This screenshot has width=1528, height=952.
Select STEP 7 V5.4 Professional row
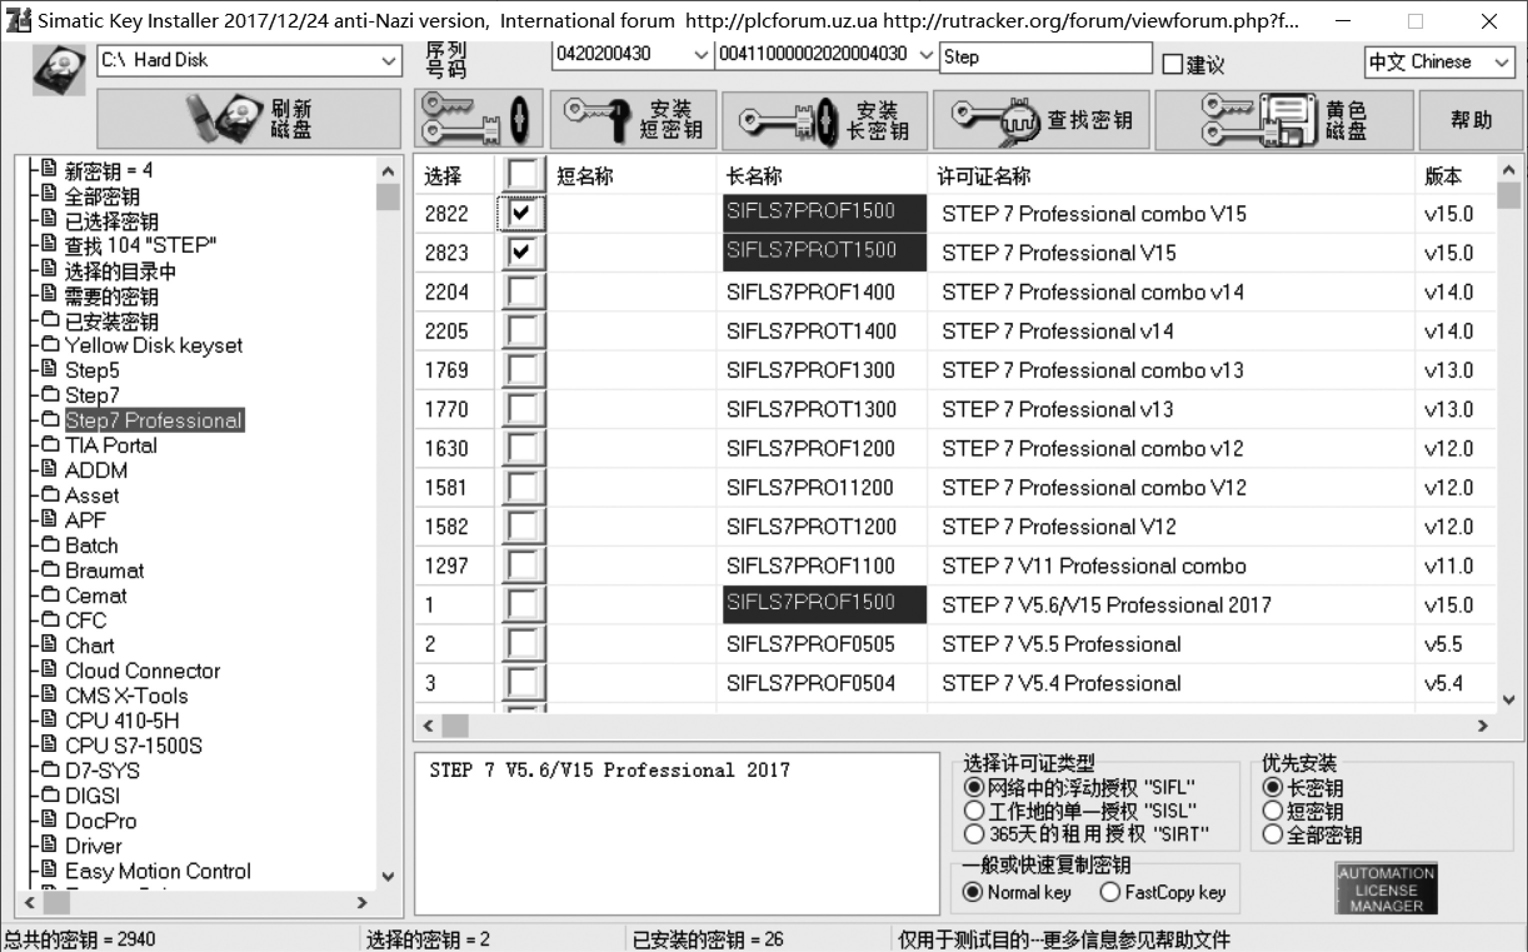point(956,683)
